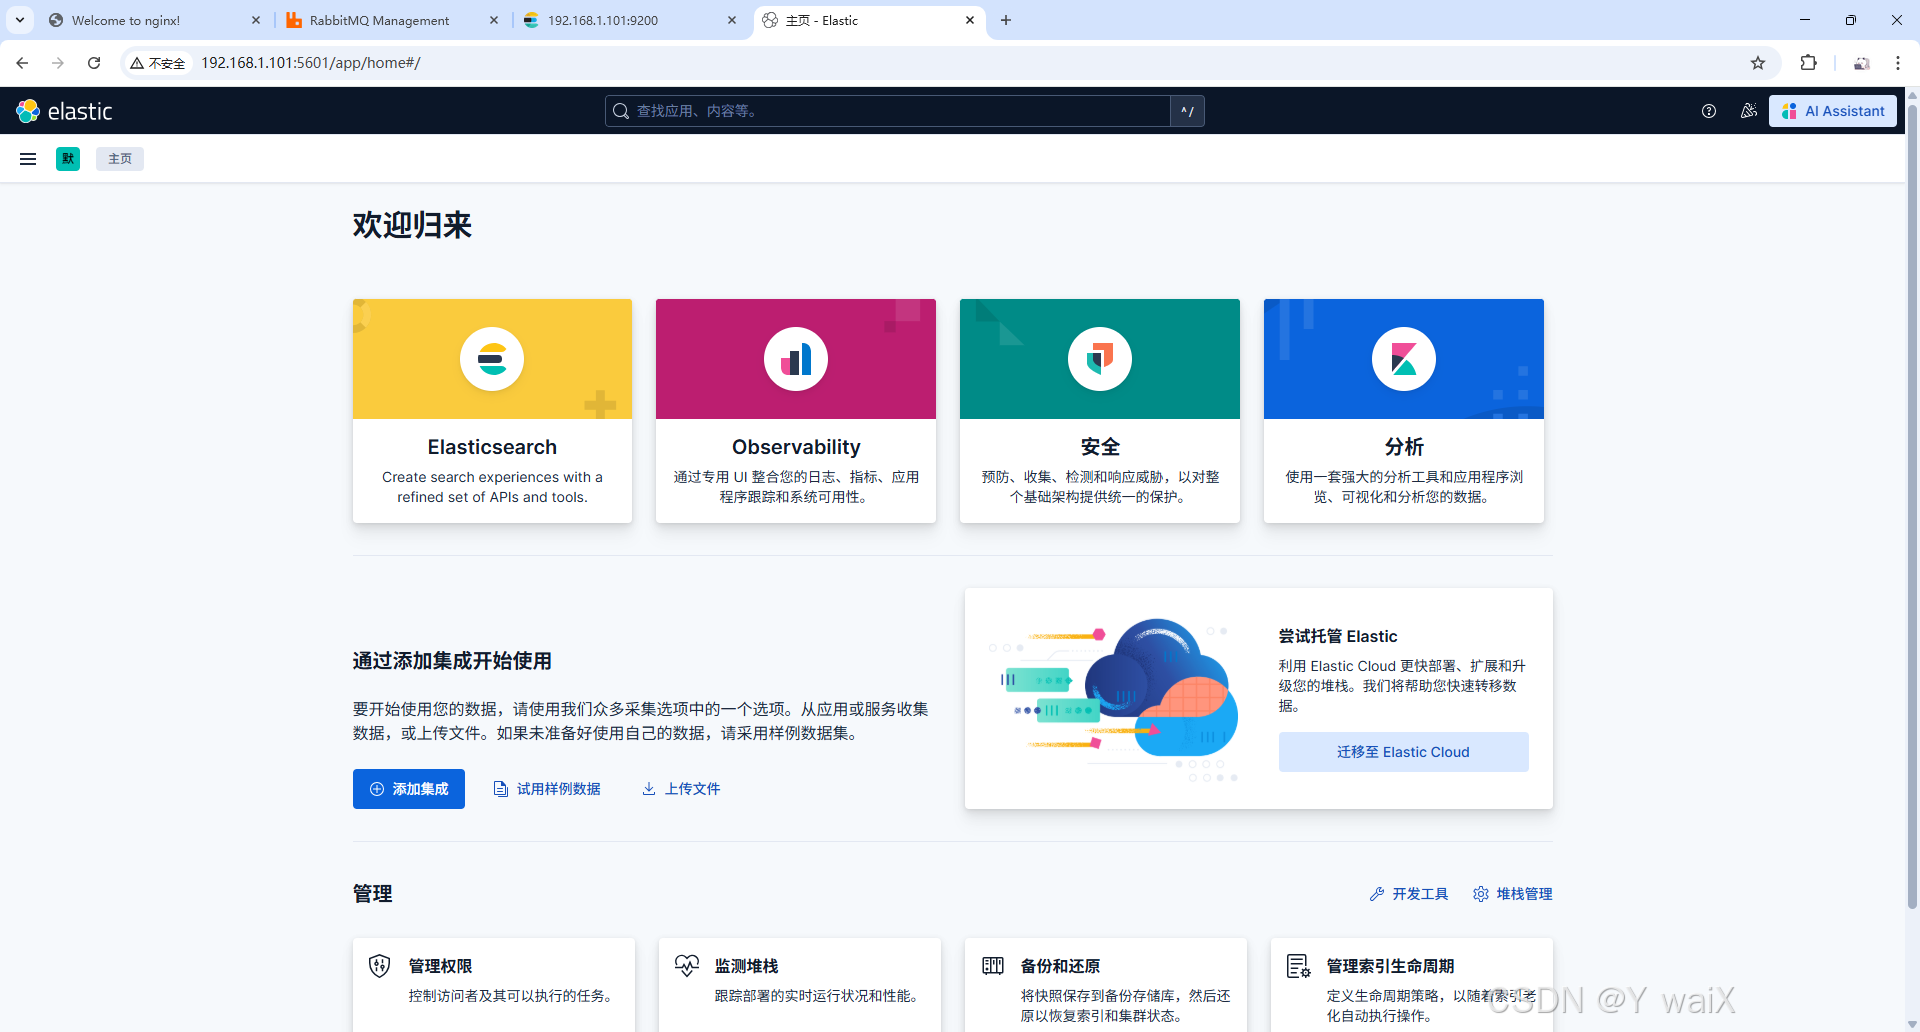Click the browser back arrow

(x=22, y=63)
